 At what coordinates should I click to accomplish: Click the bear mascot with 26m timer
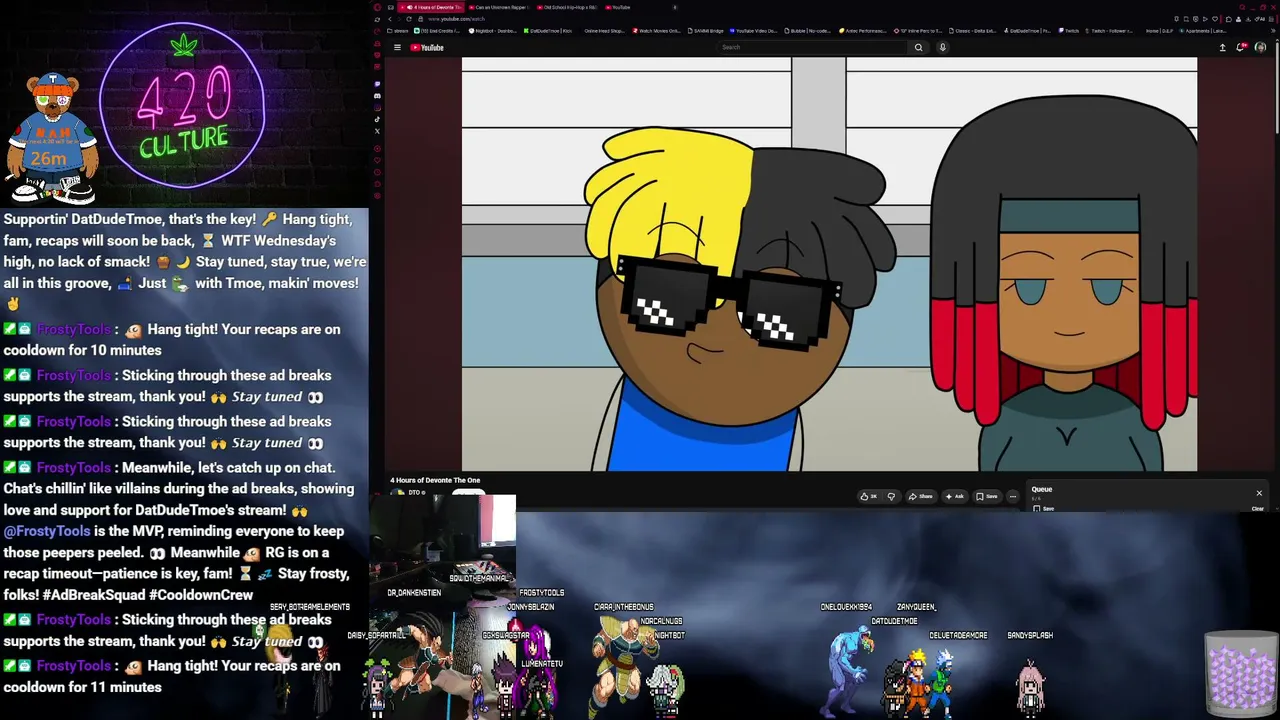[51, 138]
